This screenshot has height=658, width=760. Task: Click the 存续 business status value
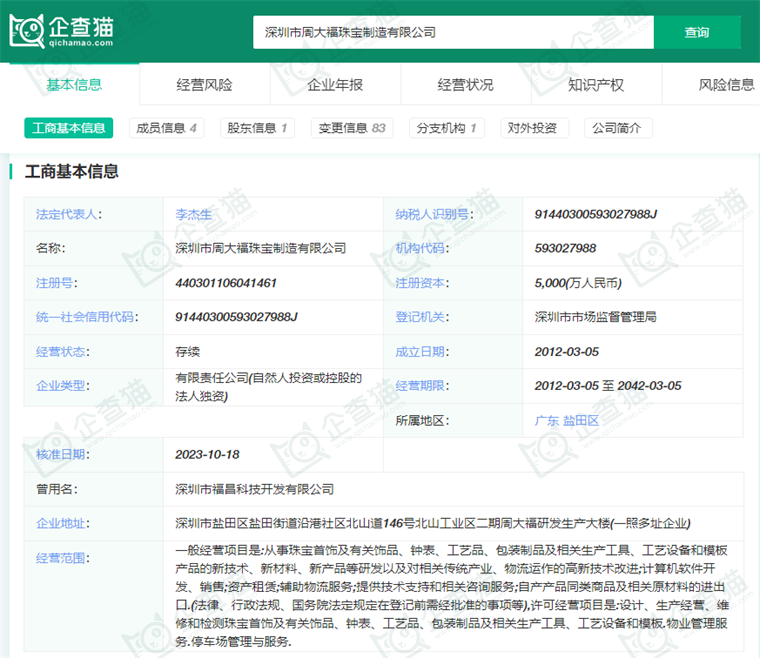188,352
